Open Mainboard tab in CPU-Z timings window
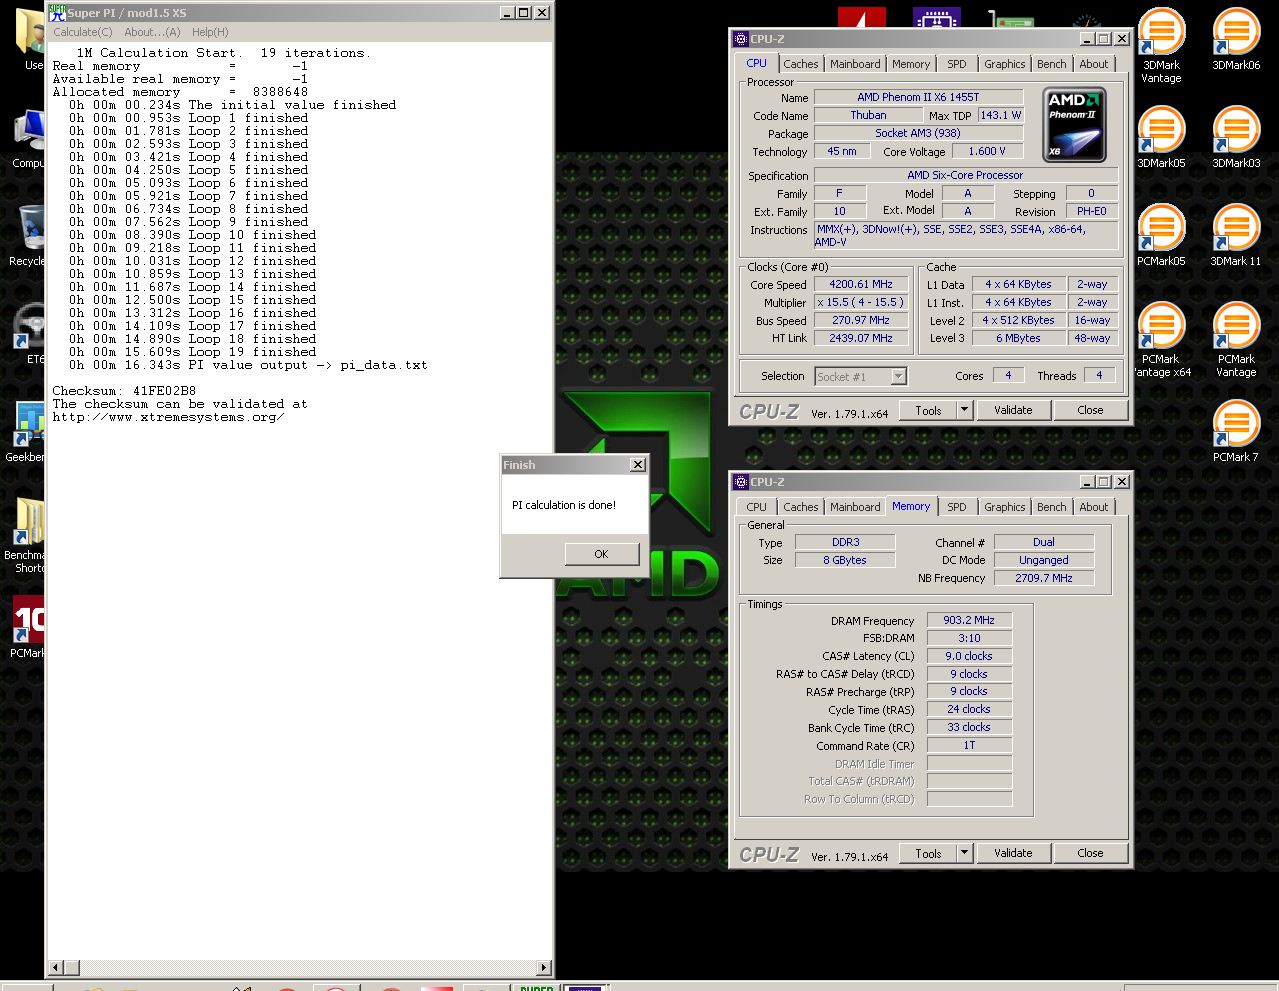The image size is (1279, 991). coord(855,507)
